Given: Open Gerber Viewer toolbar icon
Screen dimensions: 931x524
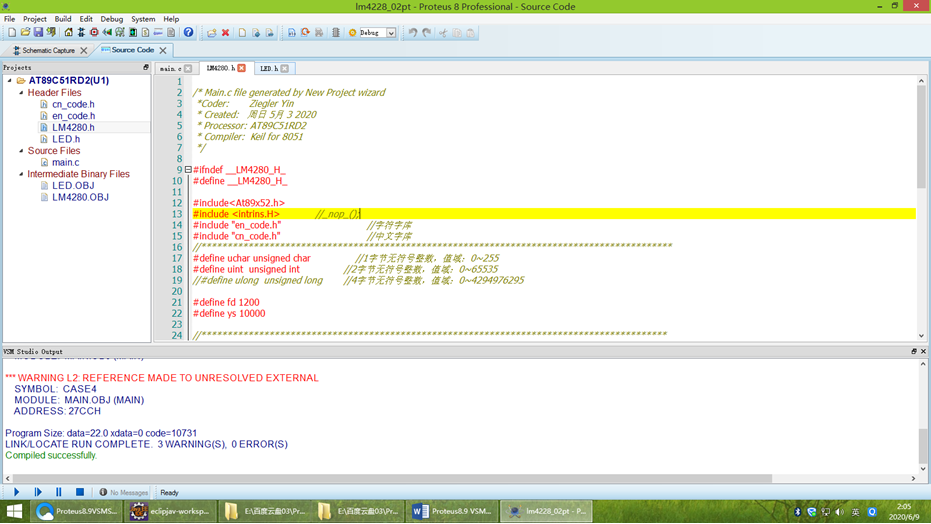Looking at the screenshot, I should point(120,33).
